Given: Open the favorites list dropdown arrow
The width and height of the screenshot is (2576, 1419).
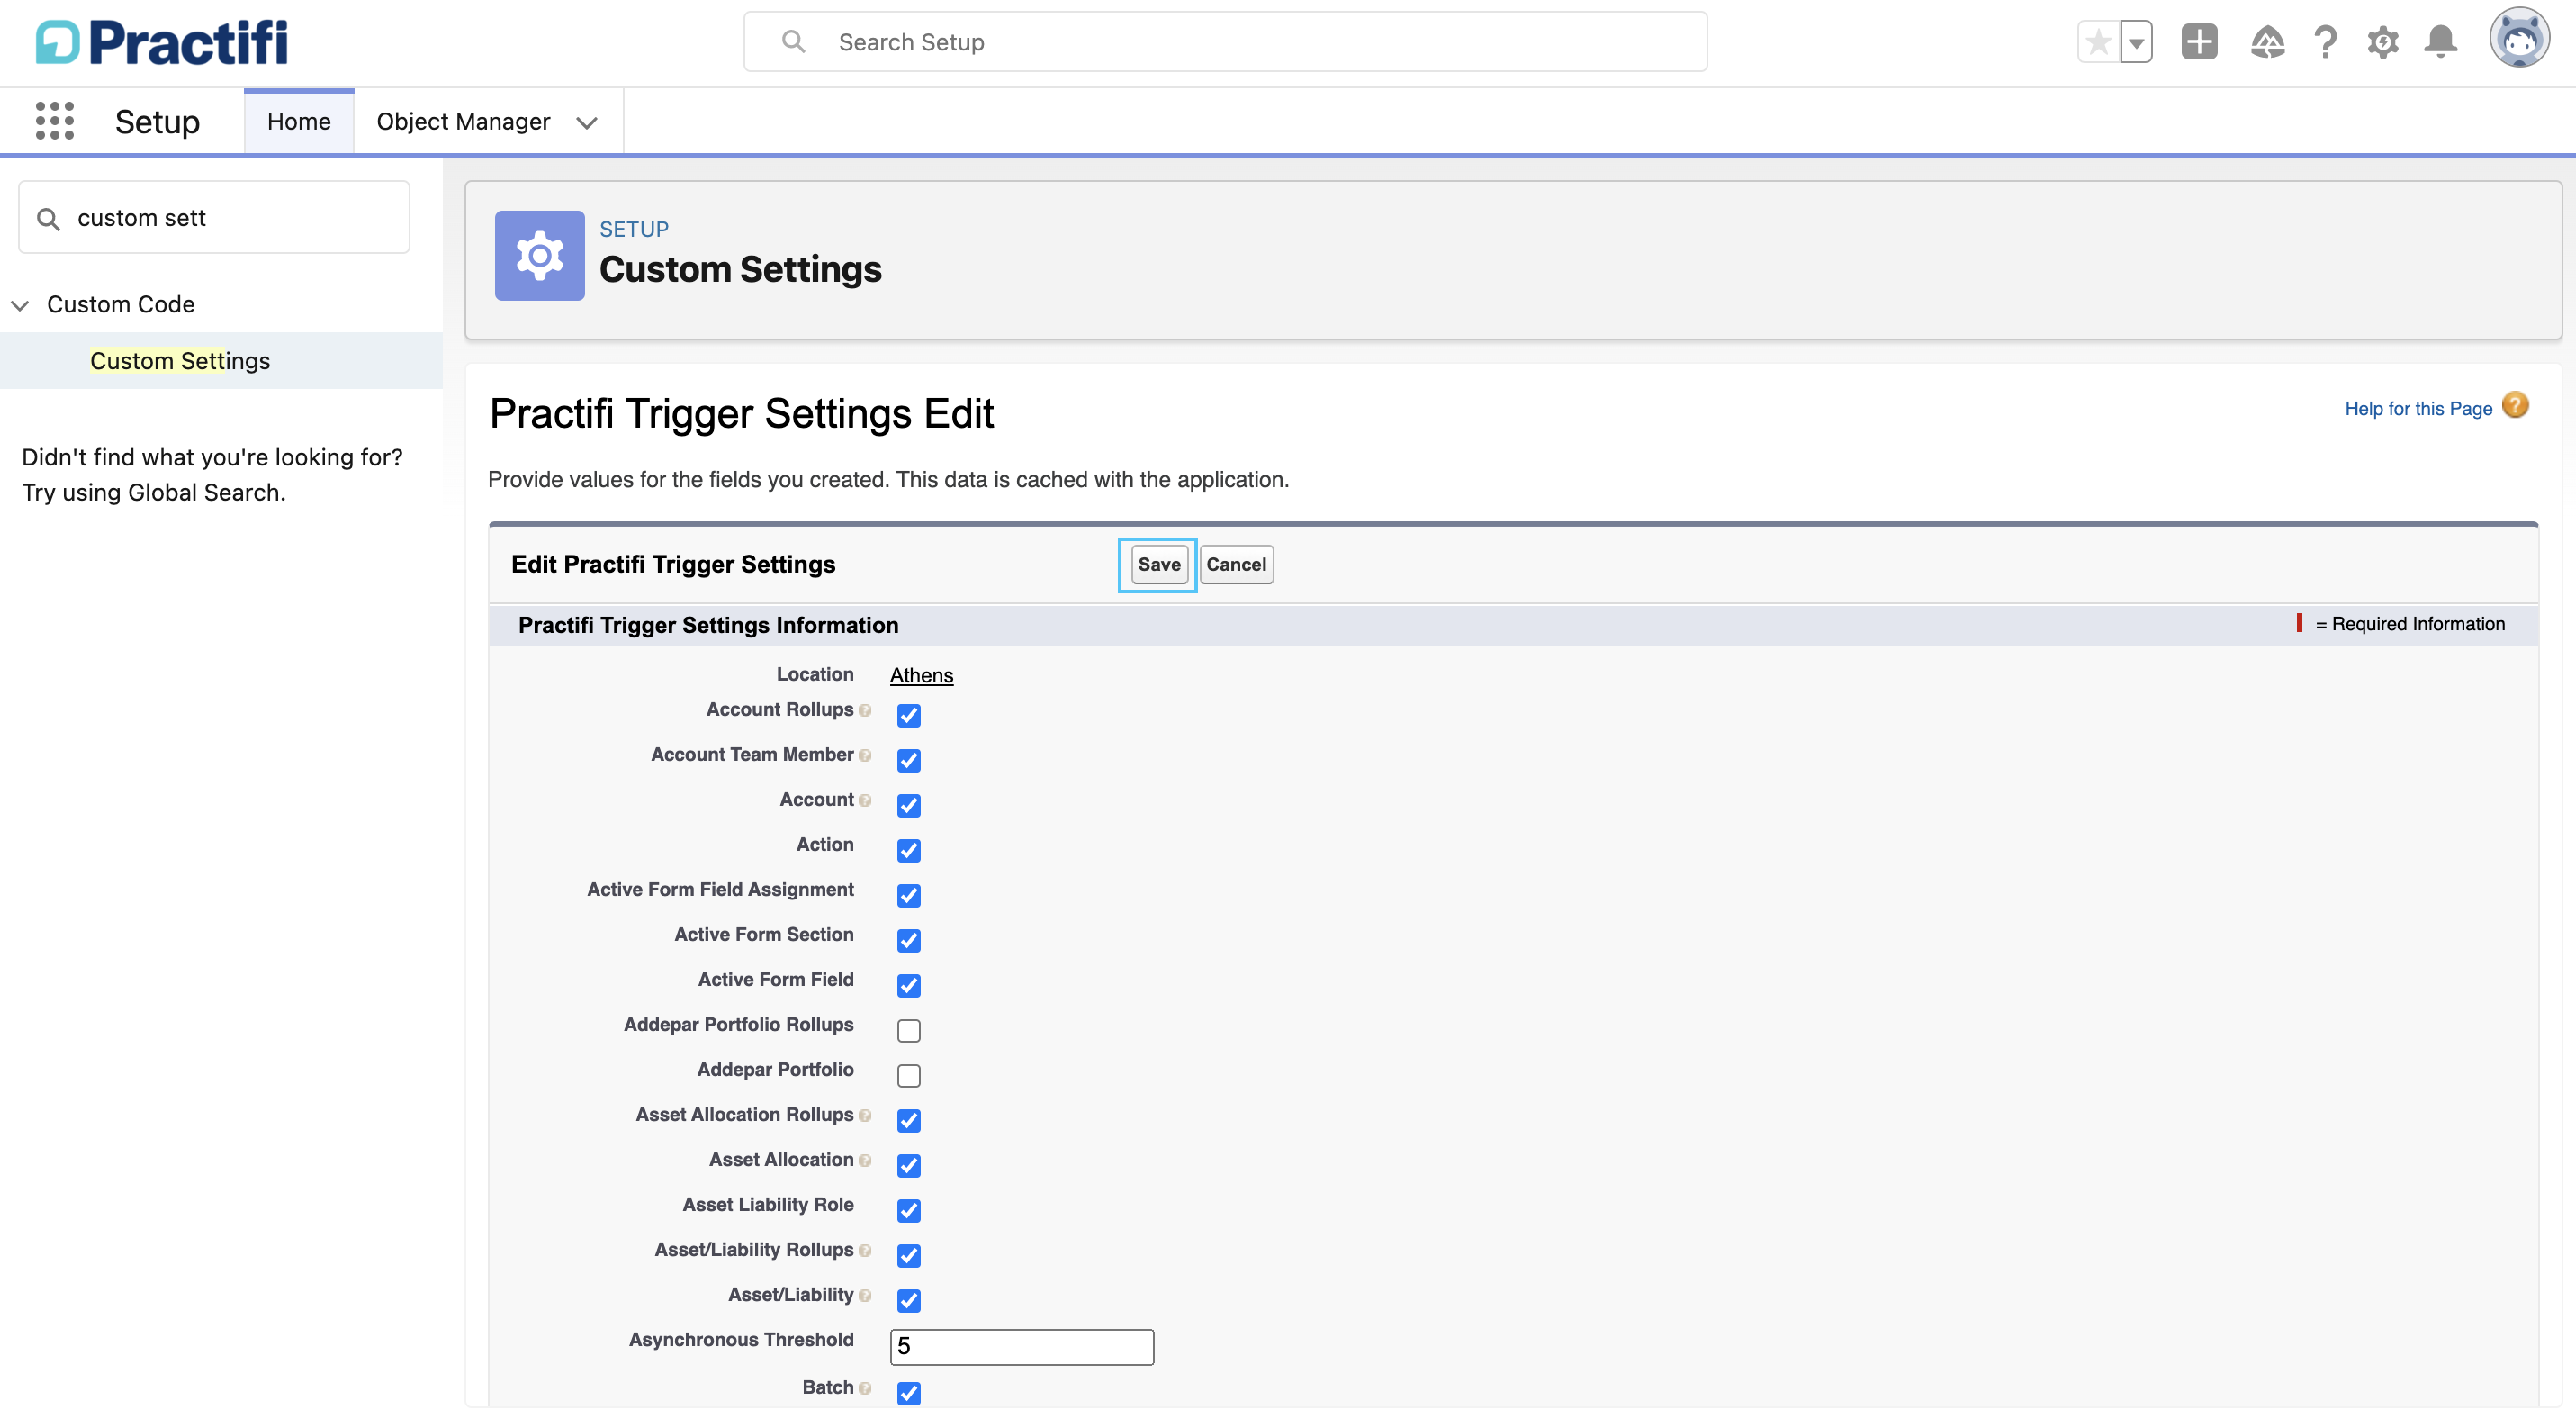Looking at the screenshot, I should (x=2136, y=42).
